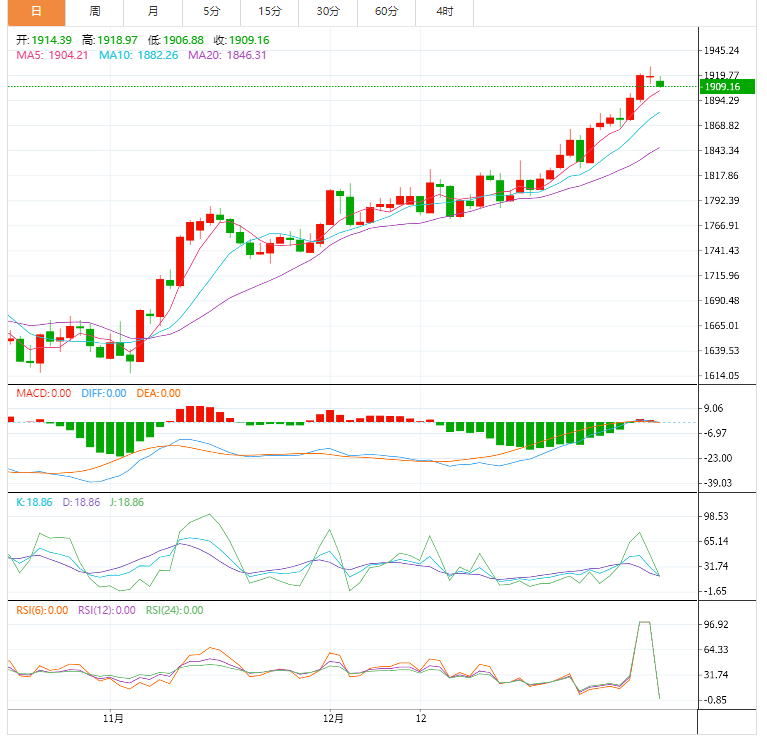Image resolution: width=767 pixels, height=742 pixels.
Task: Switch chart to 5分 interval
Action: tap(211, 12)
